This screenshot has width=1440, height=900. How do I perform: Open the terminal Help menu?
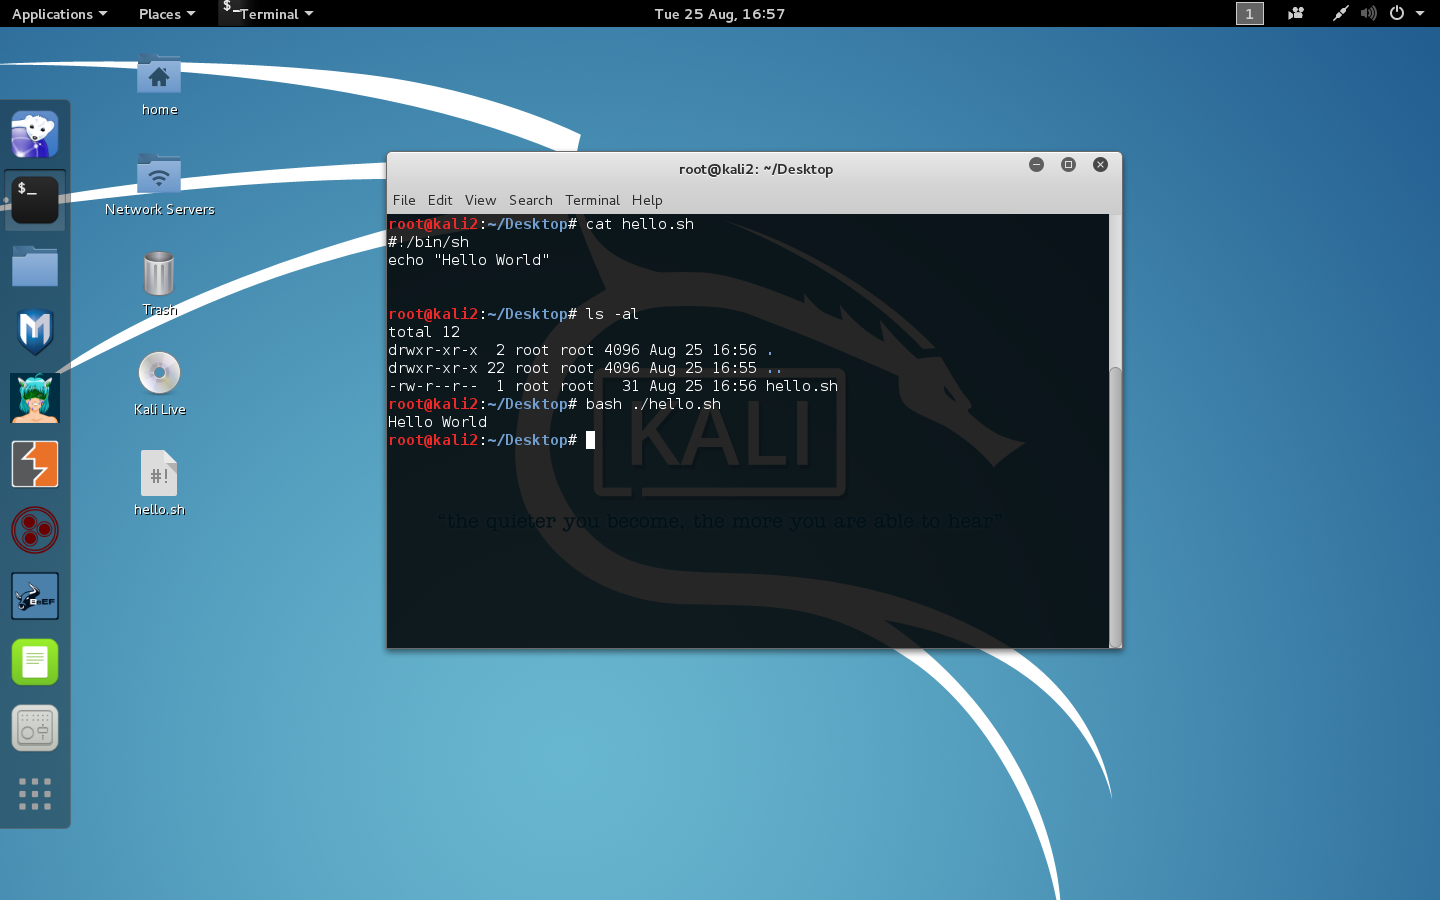pos(647,200)
